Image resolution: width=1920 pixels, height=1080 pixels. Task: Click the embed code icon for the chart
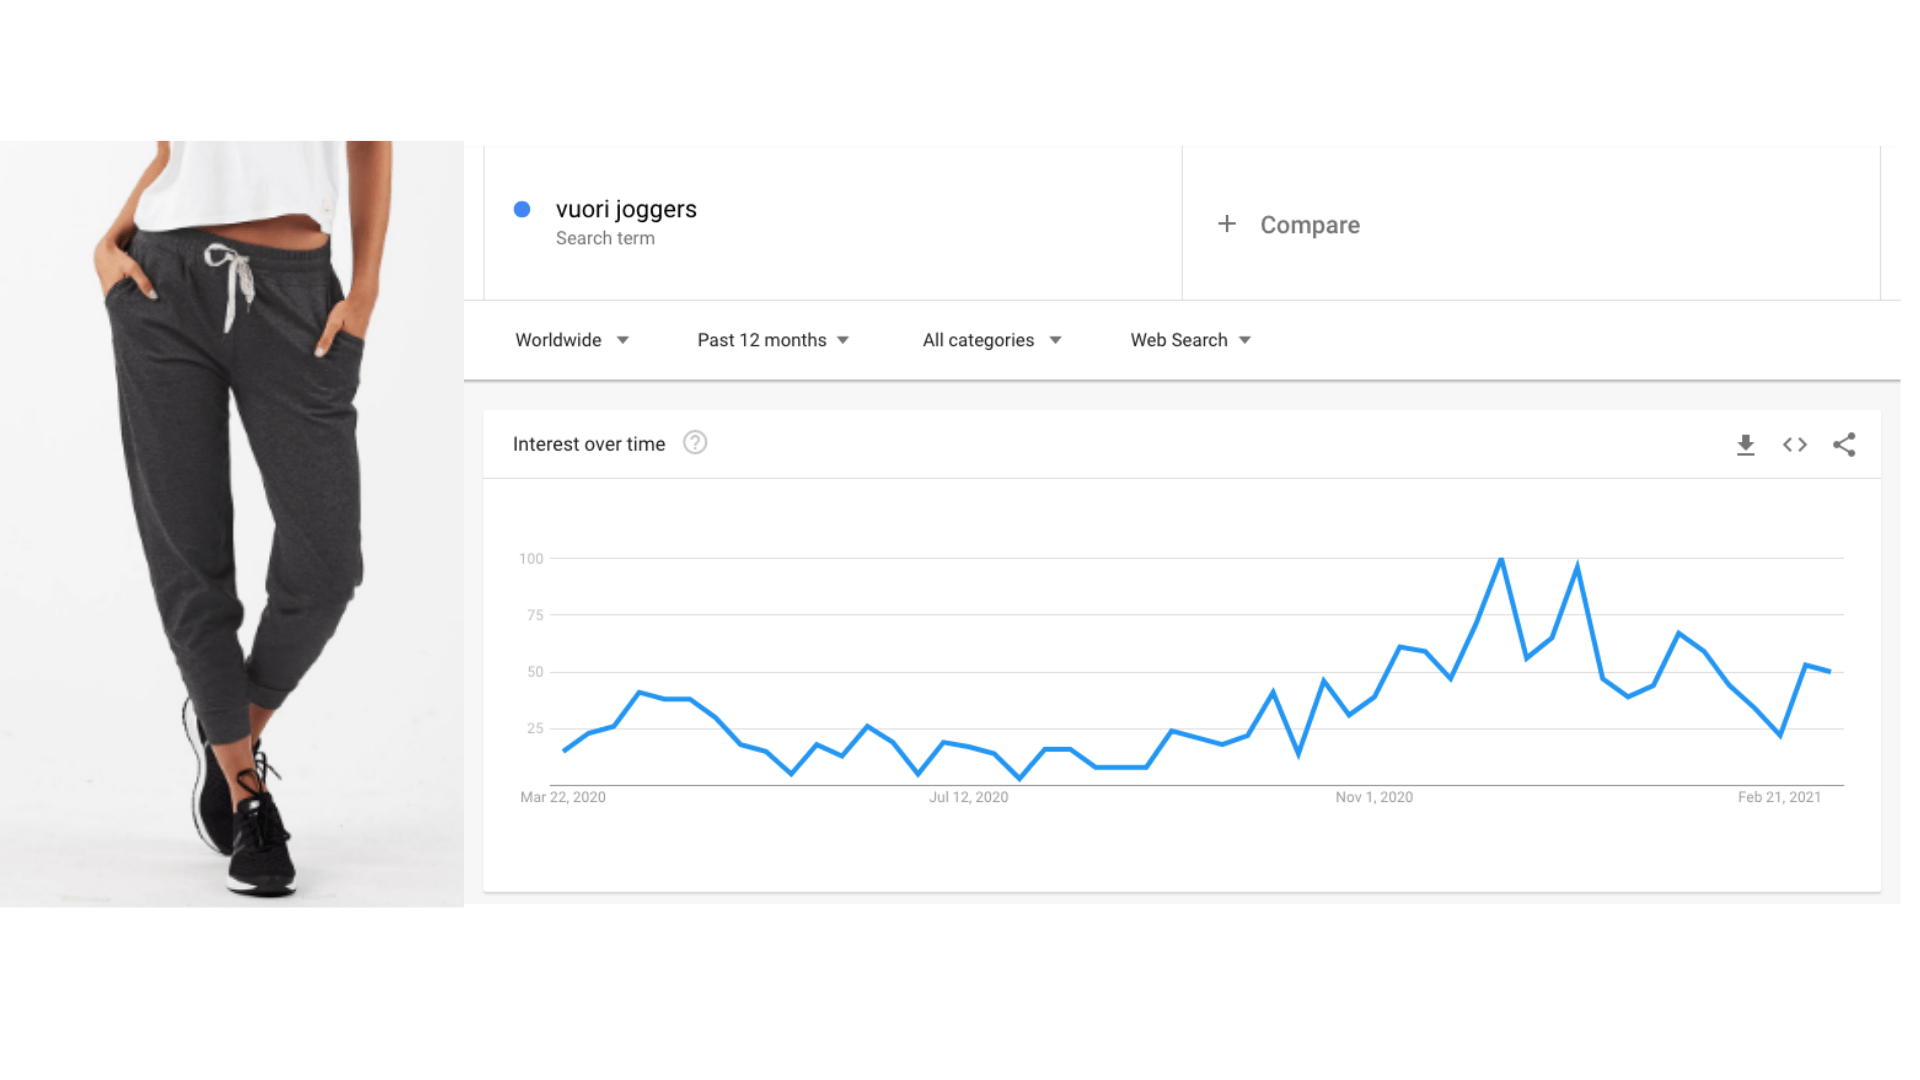coord(1794,445)
